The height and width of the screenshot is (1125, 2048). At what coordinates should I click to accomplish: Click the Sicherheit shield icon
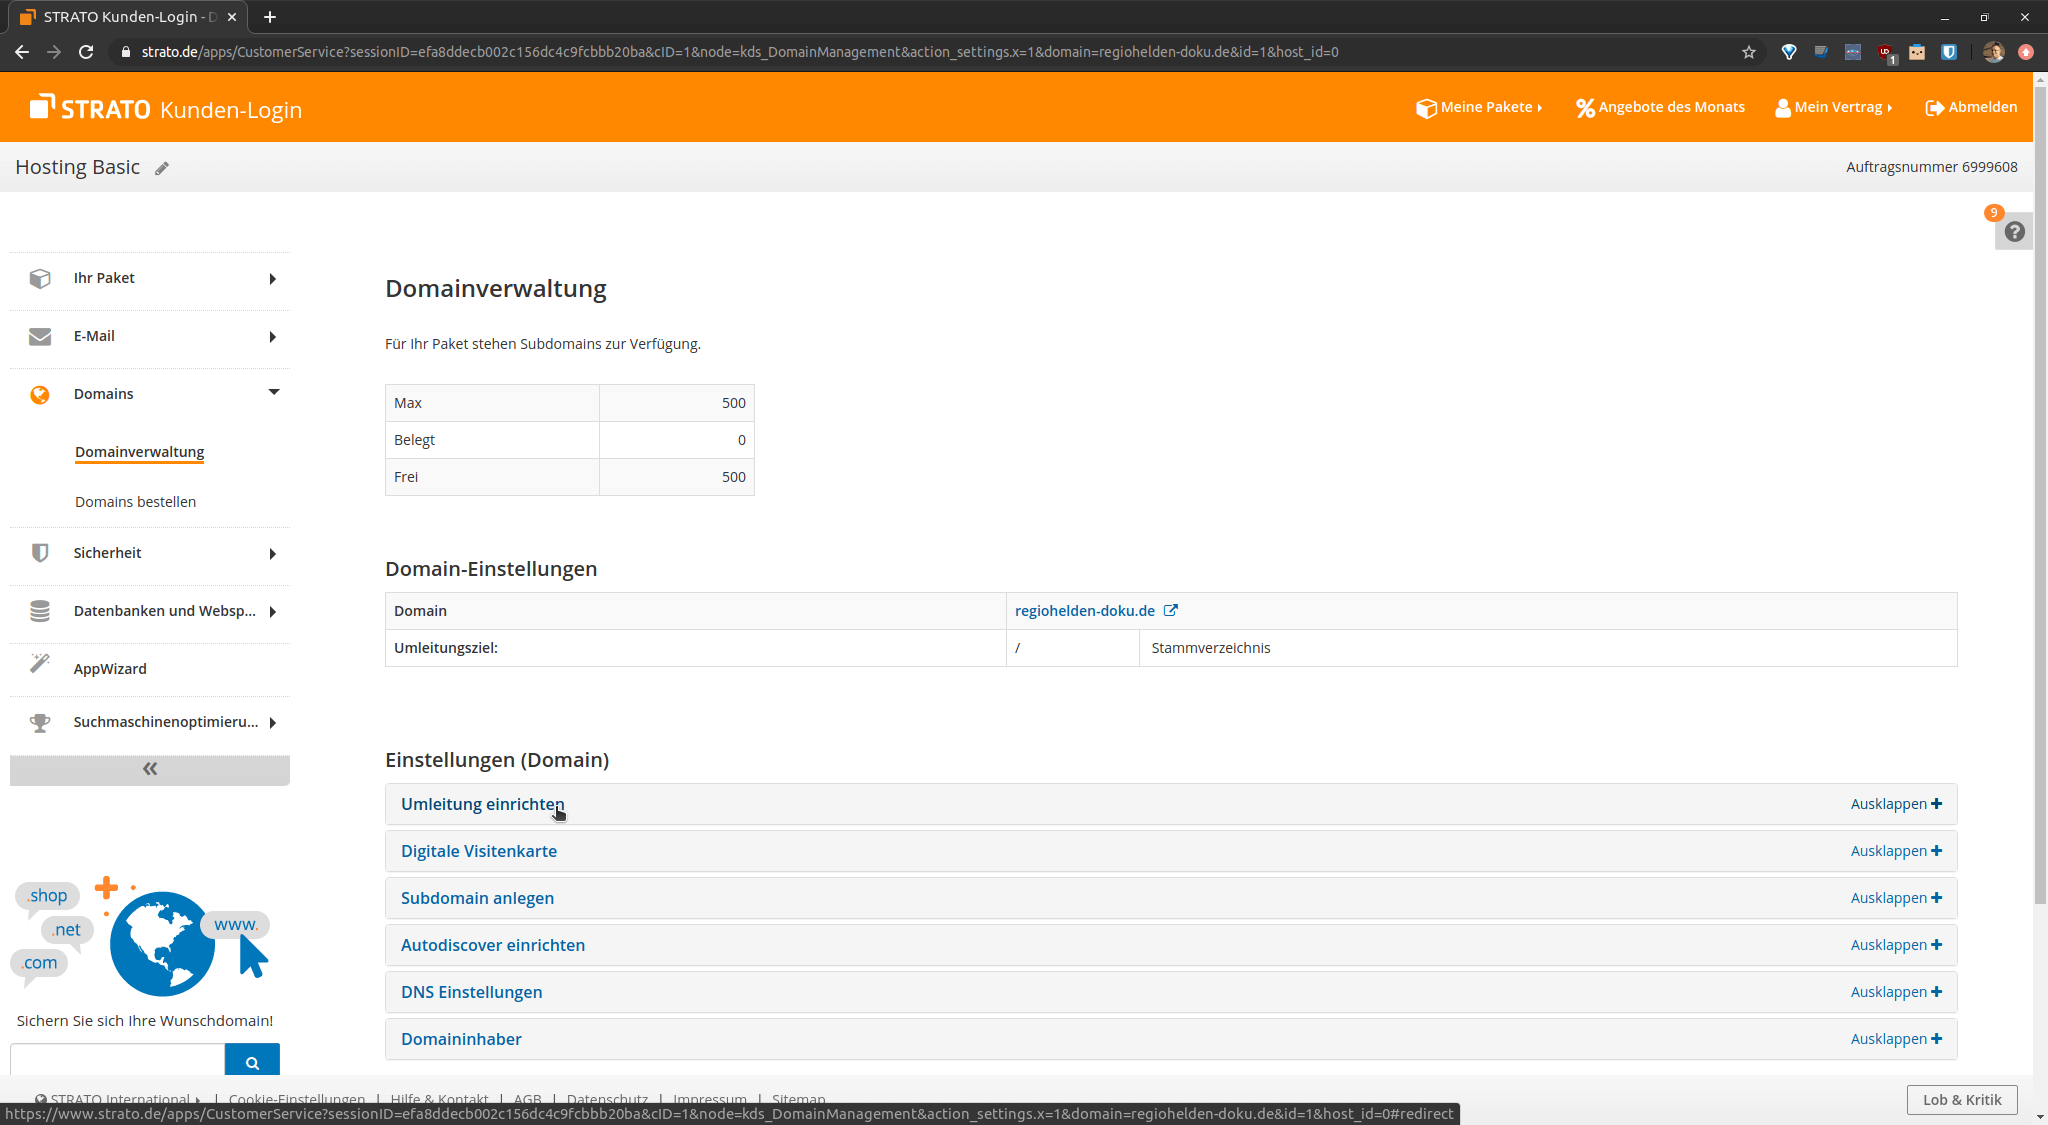pos(40,553)
